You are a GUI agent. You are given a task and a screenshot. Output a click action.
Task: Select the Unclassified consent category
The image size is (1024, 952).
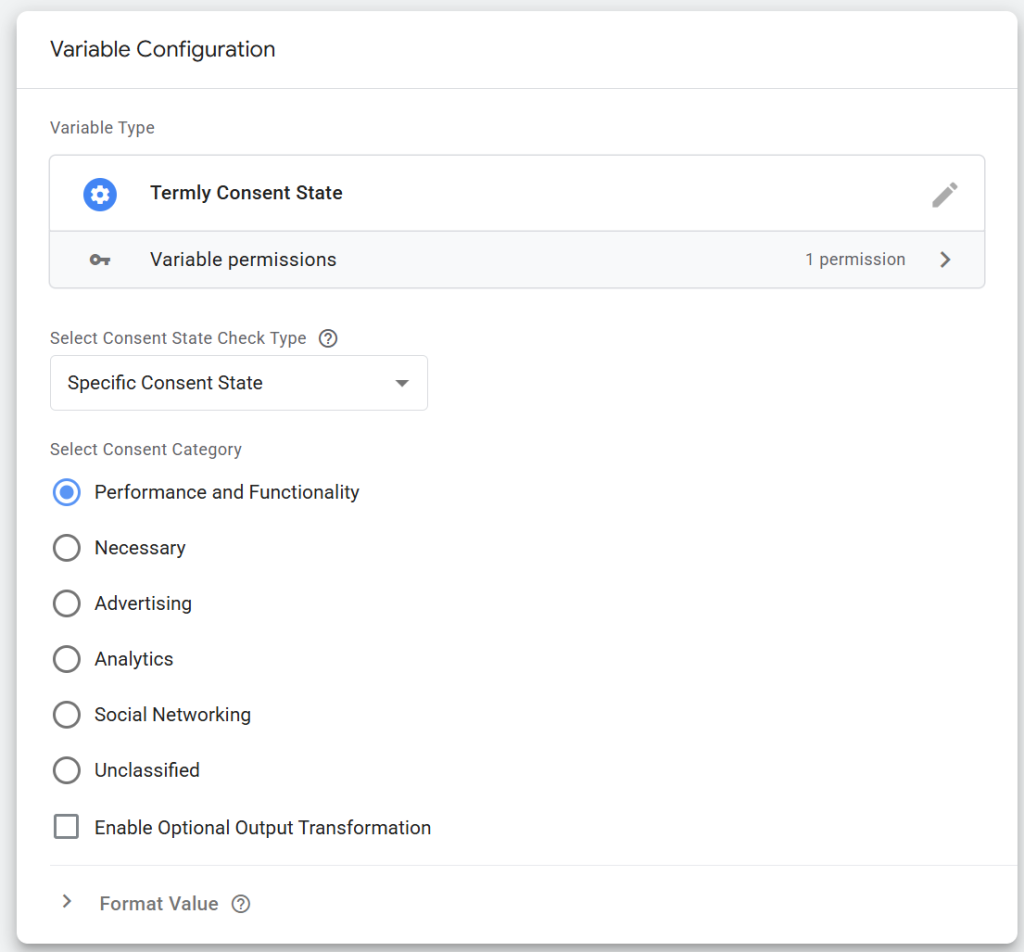coord(67,770)
